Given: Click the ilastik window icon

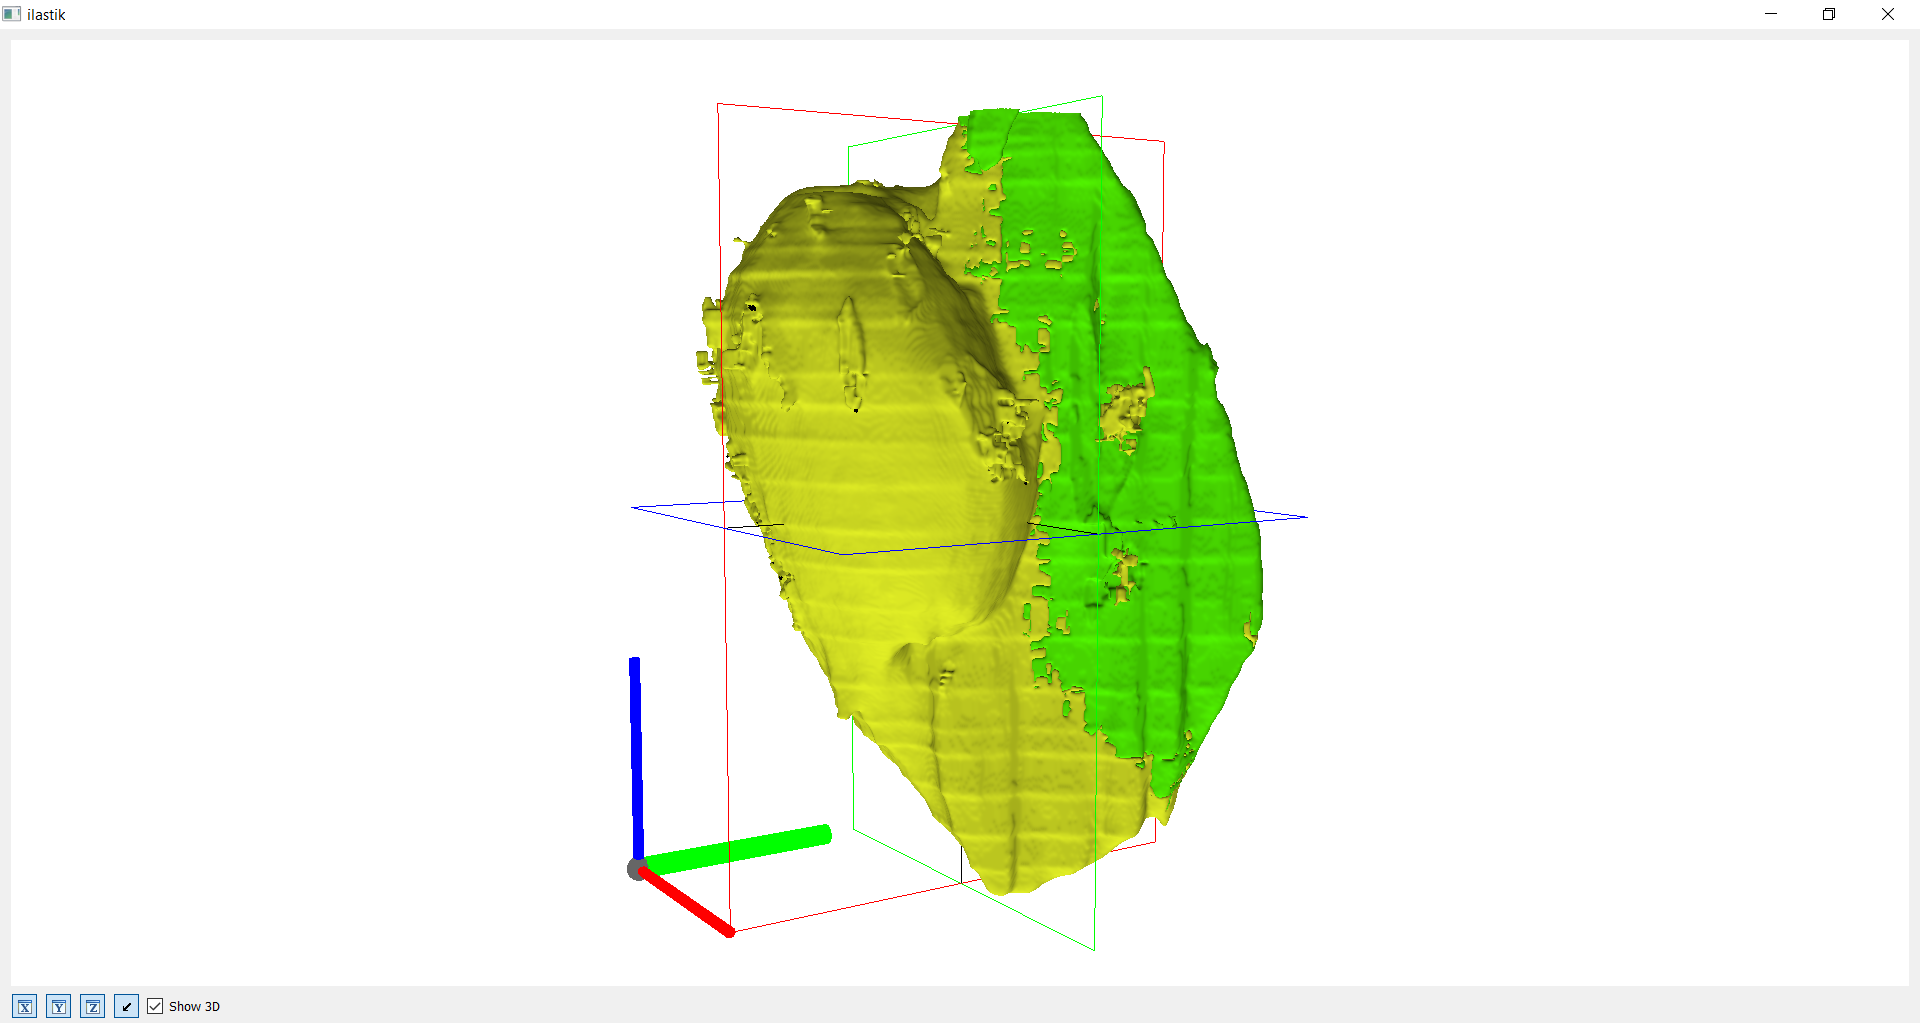Looking at the screenshot, I should [x=12, y=14].
